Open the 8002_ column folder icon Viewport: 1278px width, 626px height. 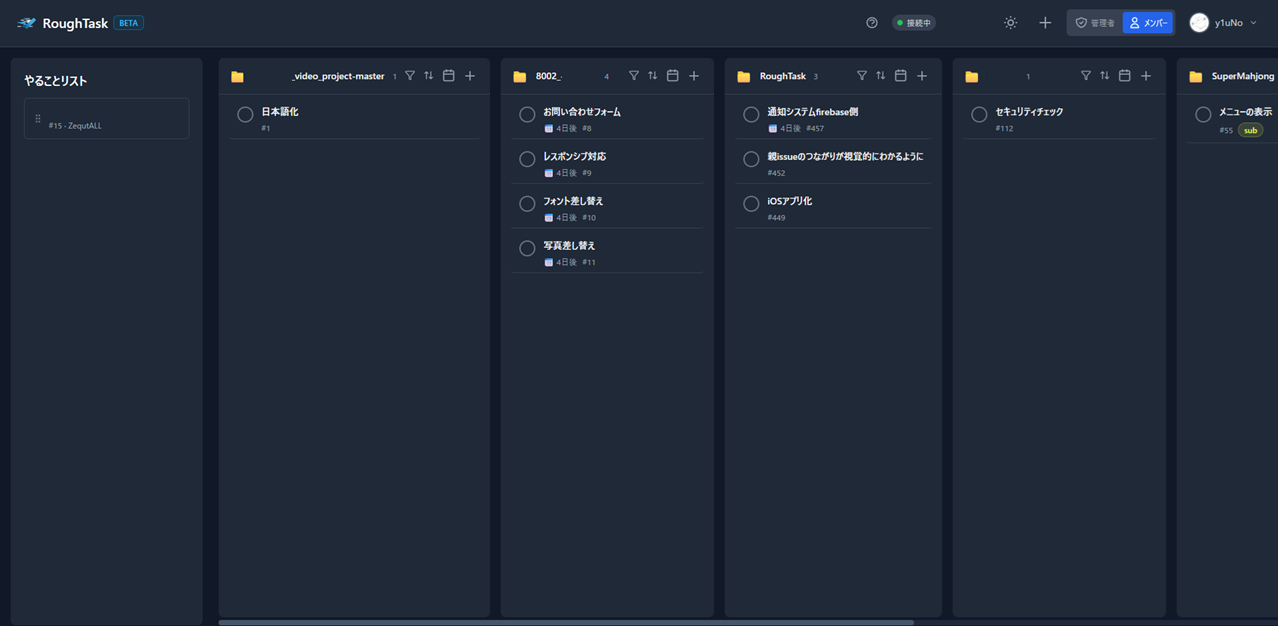[x=519, y=77]
